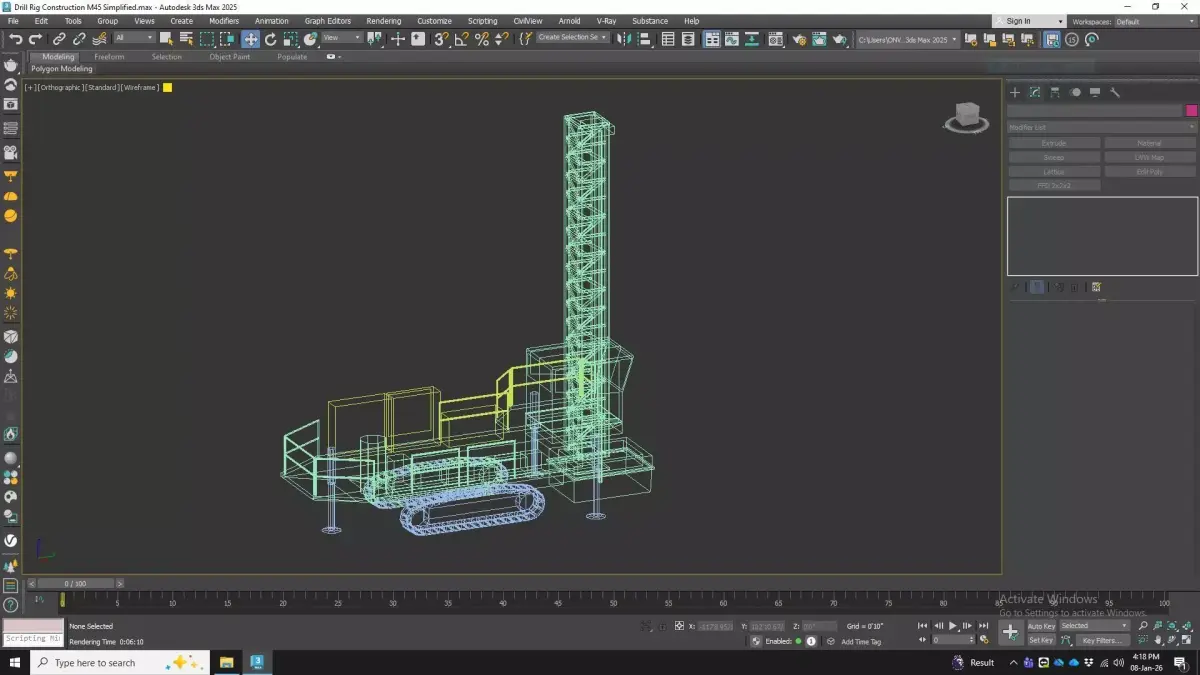Click the Select Object tool
The height and width of the screenshot is (675, 1200).
coord(166,39)
